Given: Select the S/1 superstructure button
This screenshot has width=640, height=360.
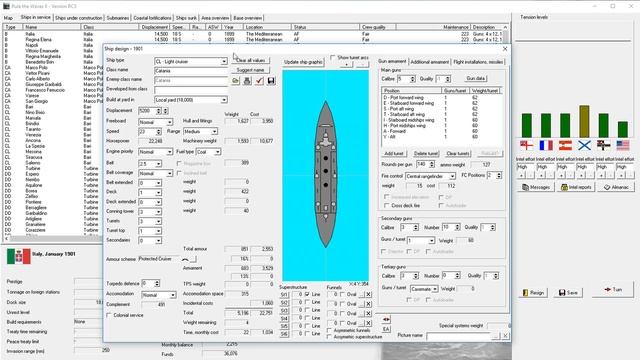Looking at the screenshot, I should coord(284,295).
